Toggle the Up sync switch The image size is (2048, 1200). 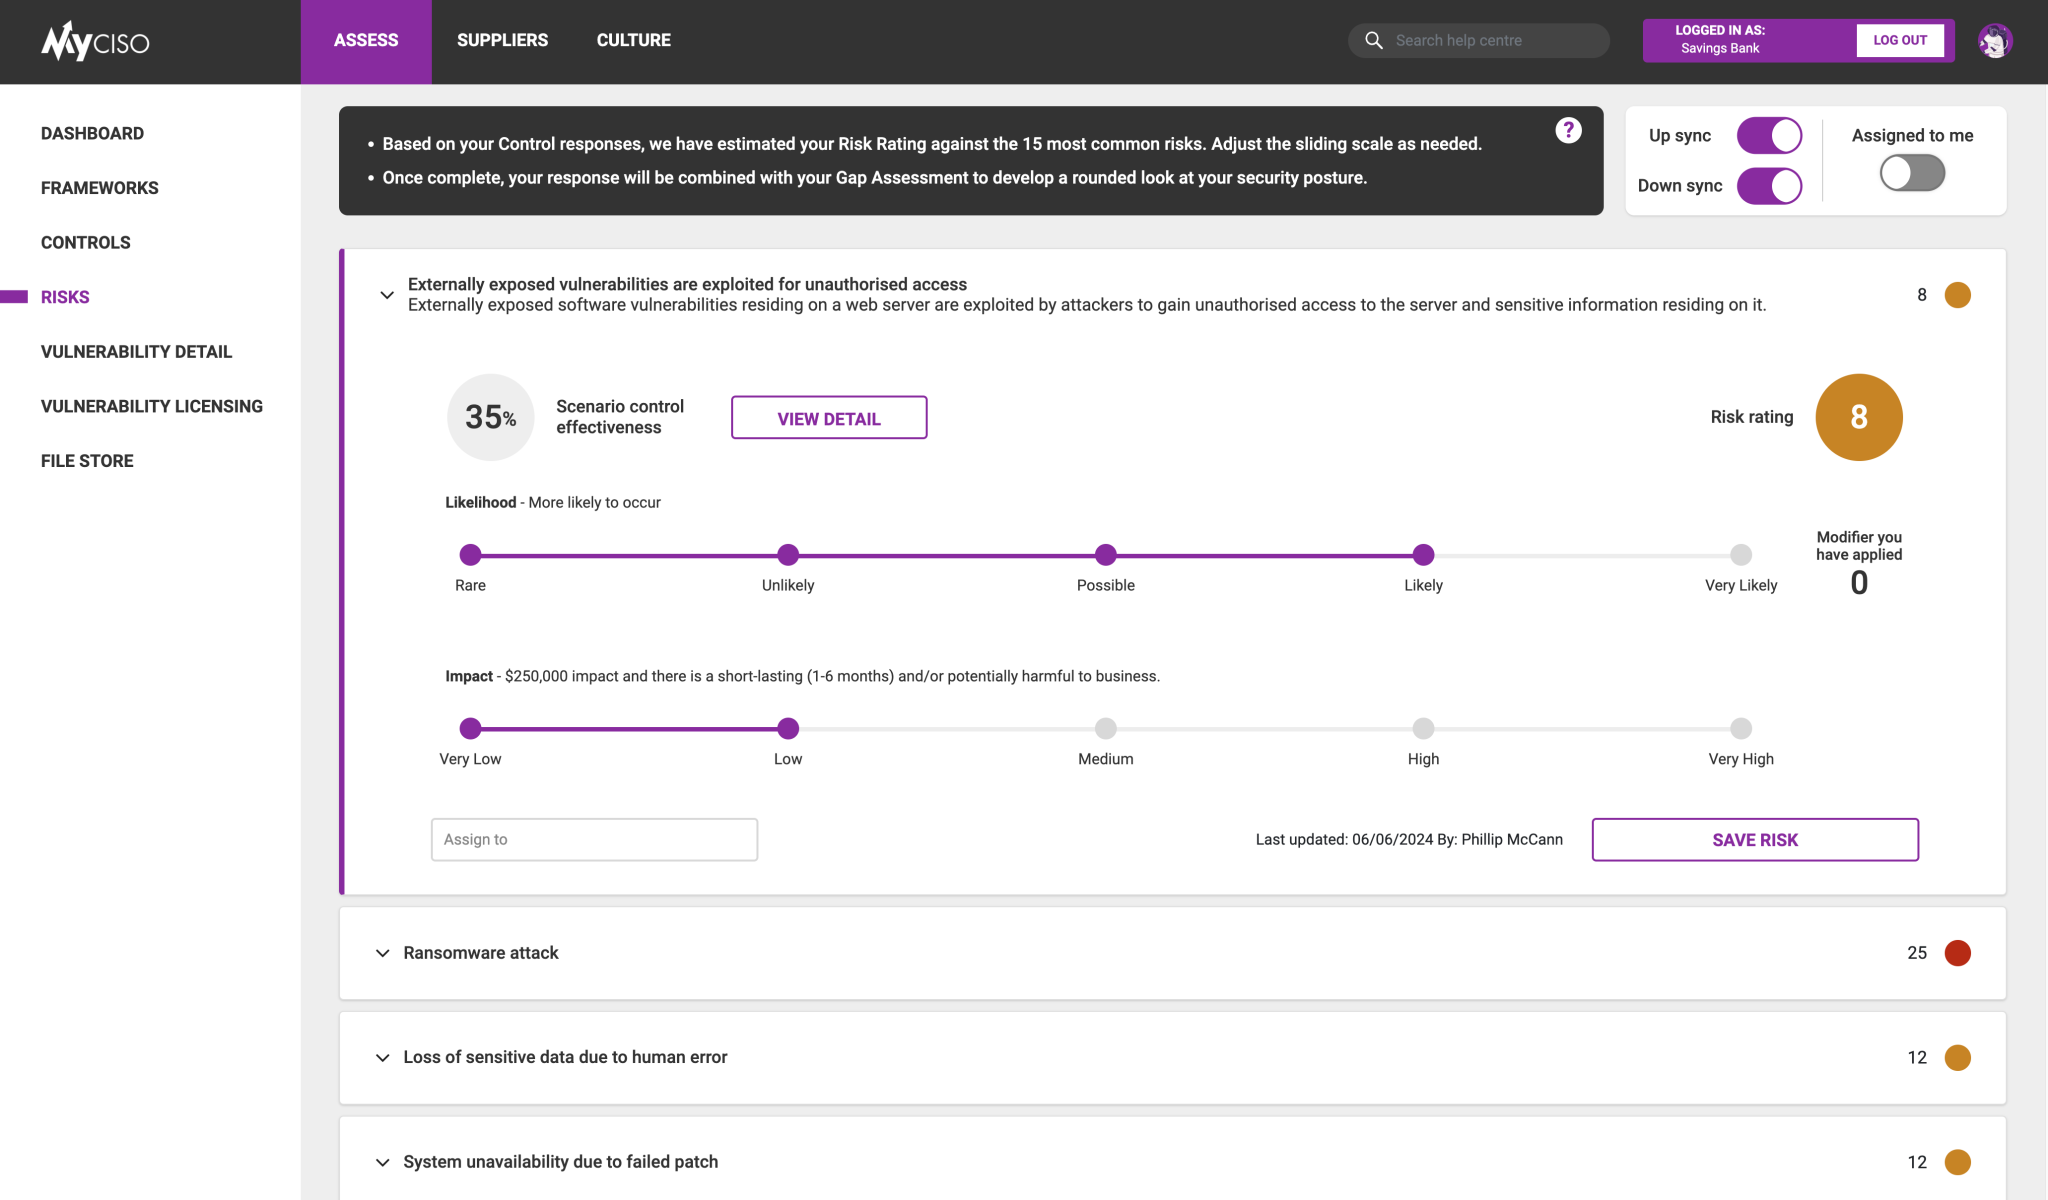click(x=1769, y=135)
